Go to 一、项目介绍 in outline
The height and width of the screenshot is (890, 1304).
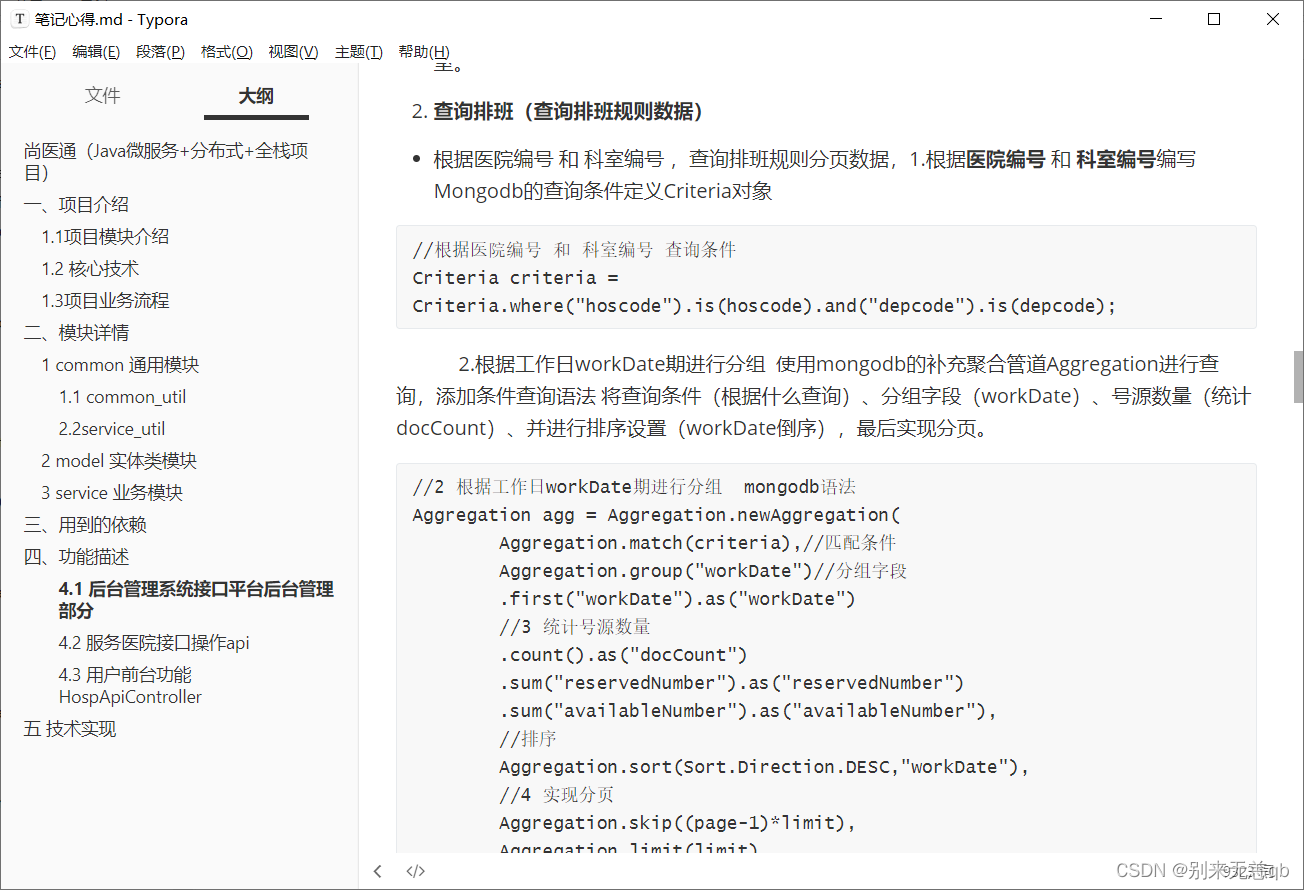click(77, 205)
